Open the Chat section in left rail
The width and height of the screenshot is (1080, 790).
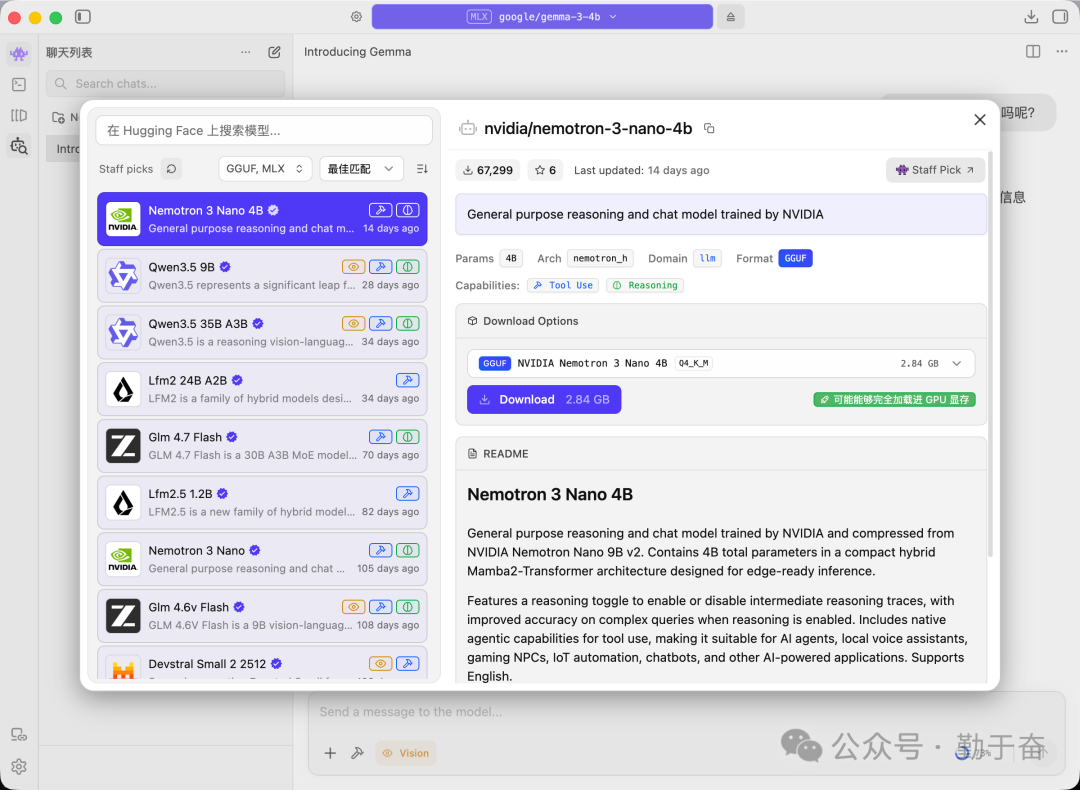[x=19, y=53]
